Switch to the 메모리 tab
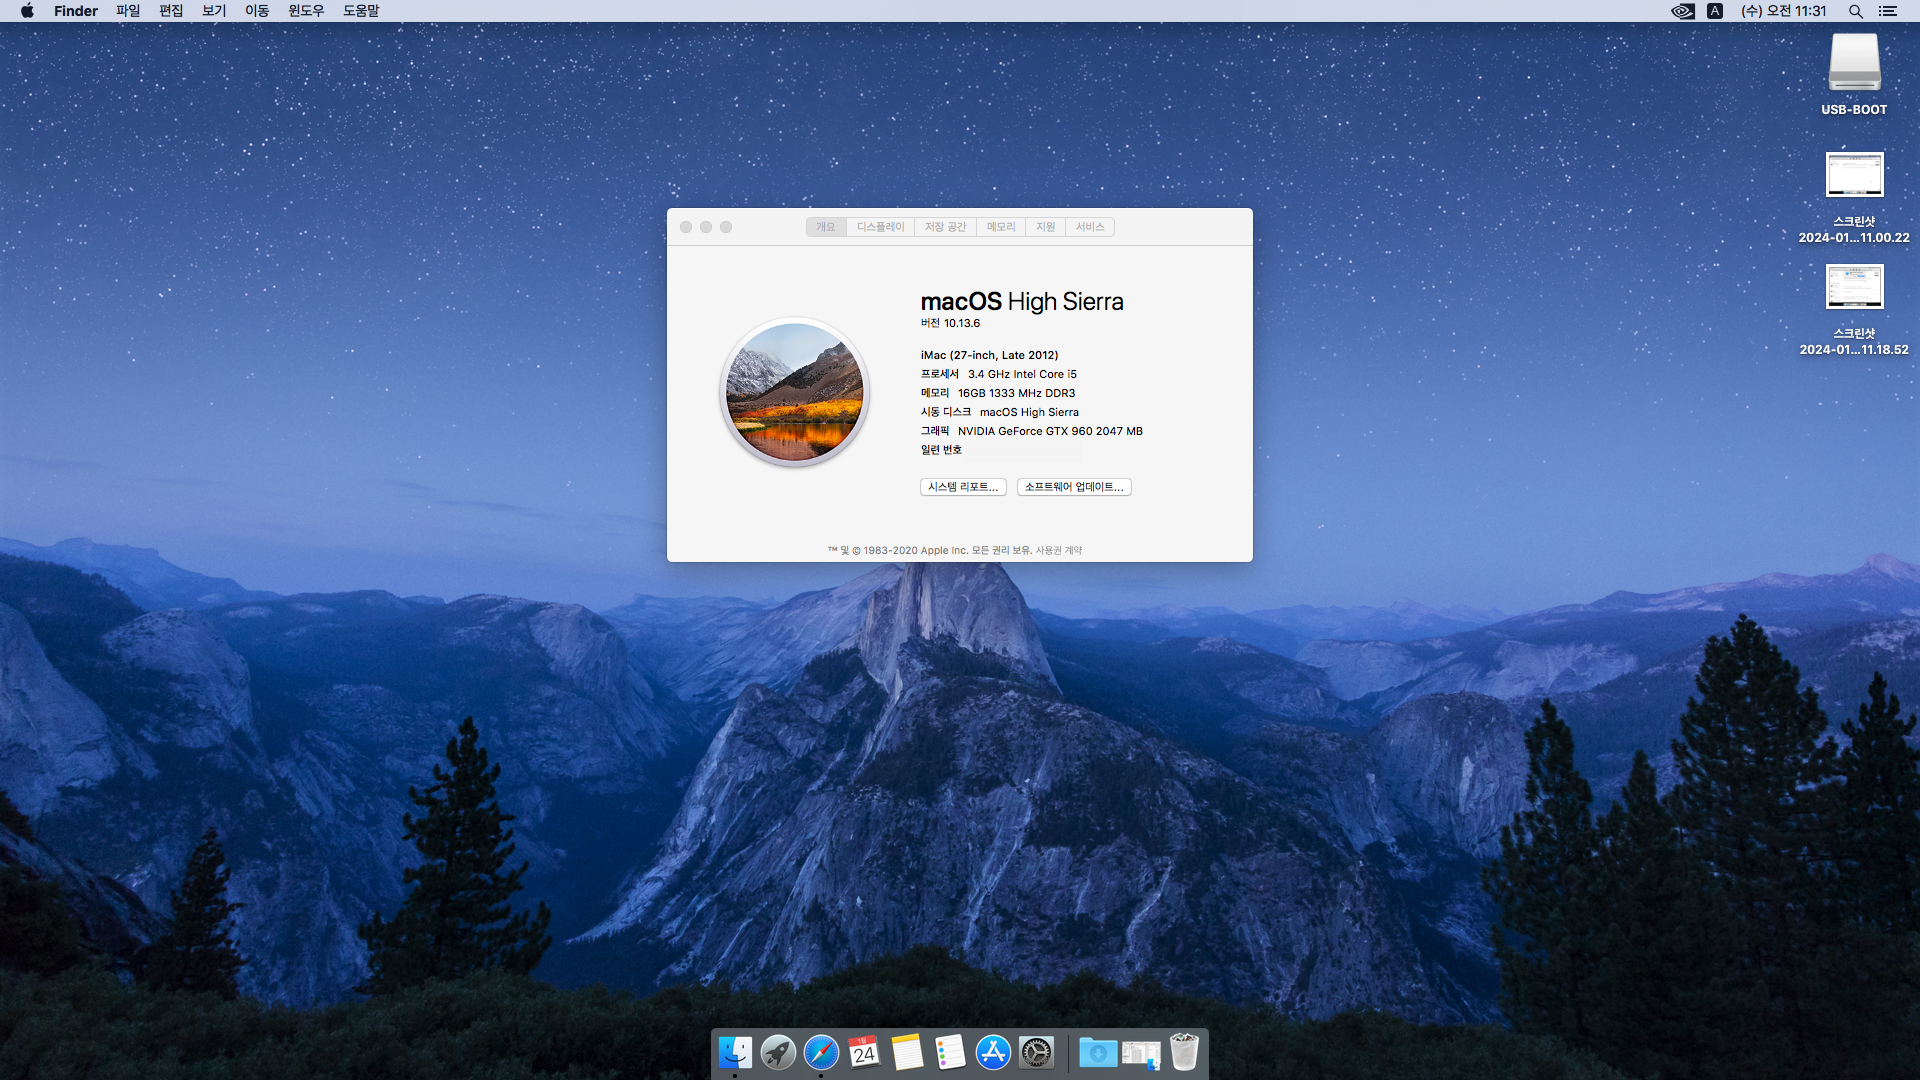This screenshot has width=1920, height=1080. point(1001,227)
